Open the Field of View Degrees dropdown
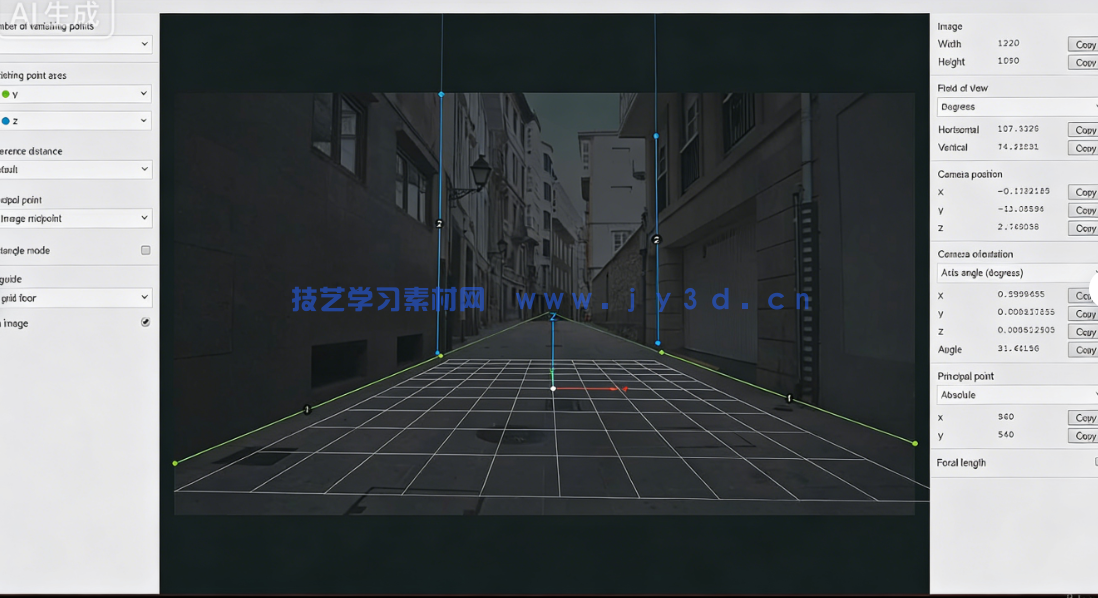This screenshot has height=598, width=1098. pyautogui.click(x=1010, y=106)
